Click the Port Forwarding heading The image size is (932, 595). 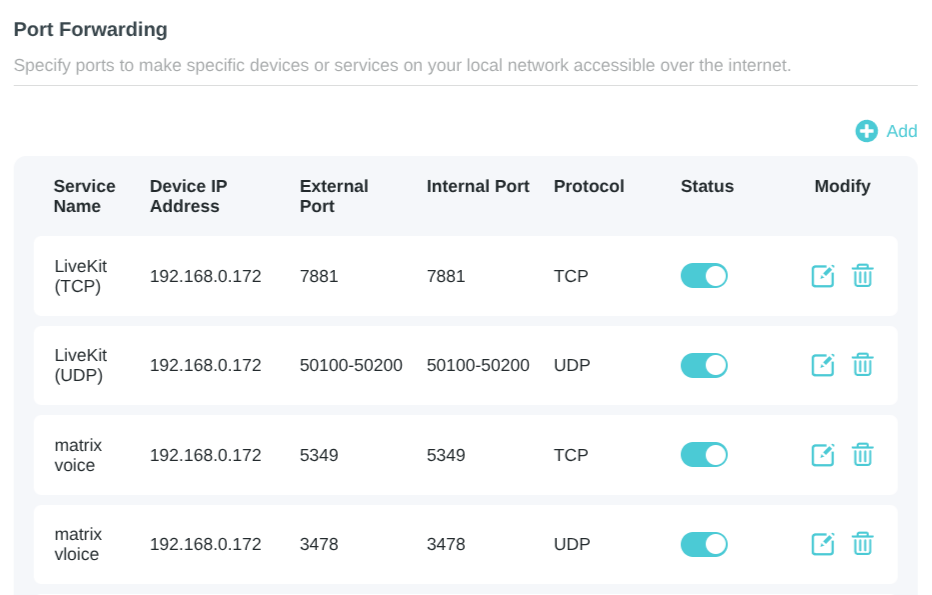click(90, 29)
